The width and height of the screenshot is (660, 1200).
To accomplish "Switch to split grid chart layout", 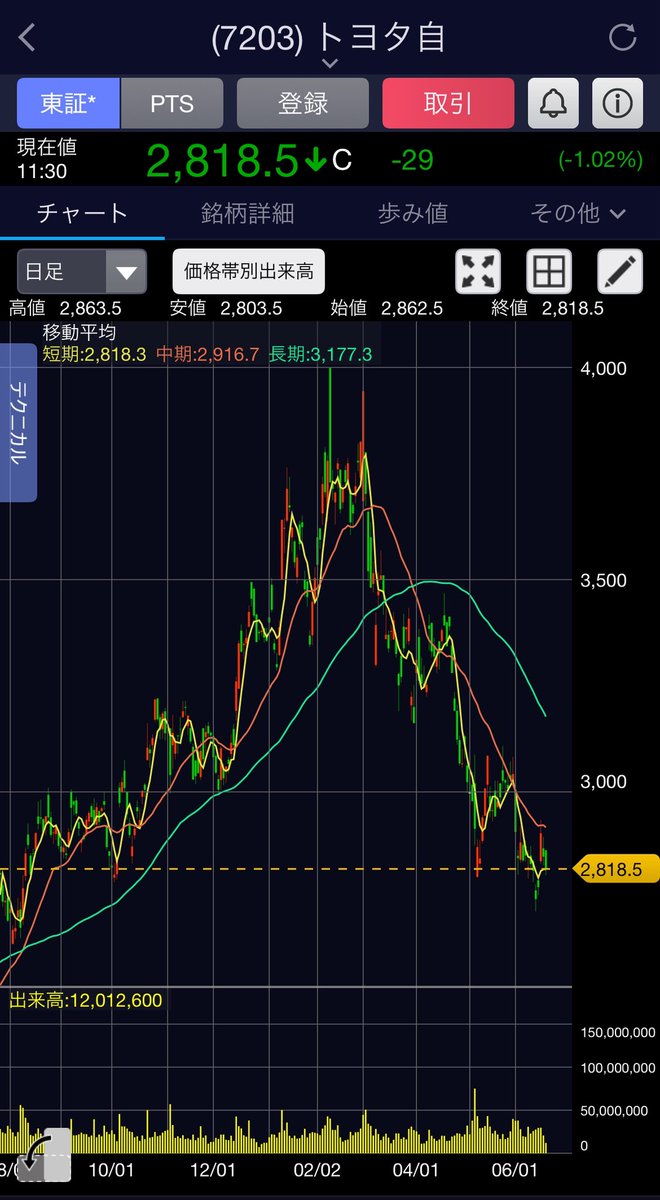I will pos(549,271).
